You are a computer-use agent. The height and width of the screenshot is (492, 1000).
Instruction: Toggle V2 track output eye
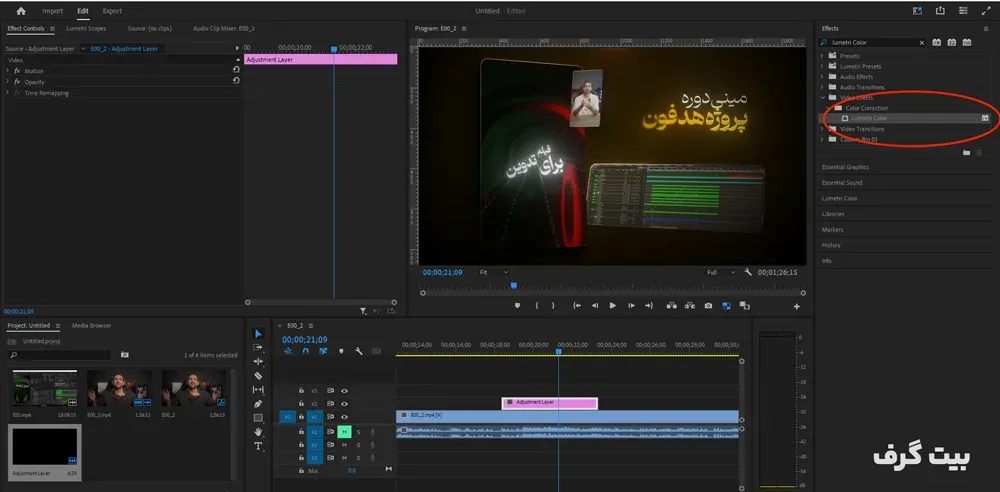pos(344,404)
